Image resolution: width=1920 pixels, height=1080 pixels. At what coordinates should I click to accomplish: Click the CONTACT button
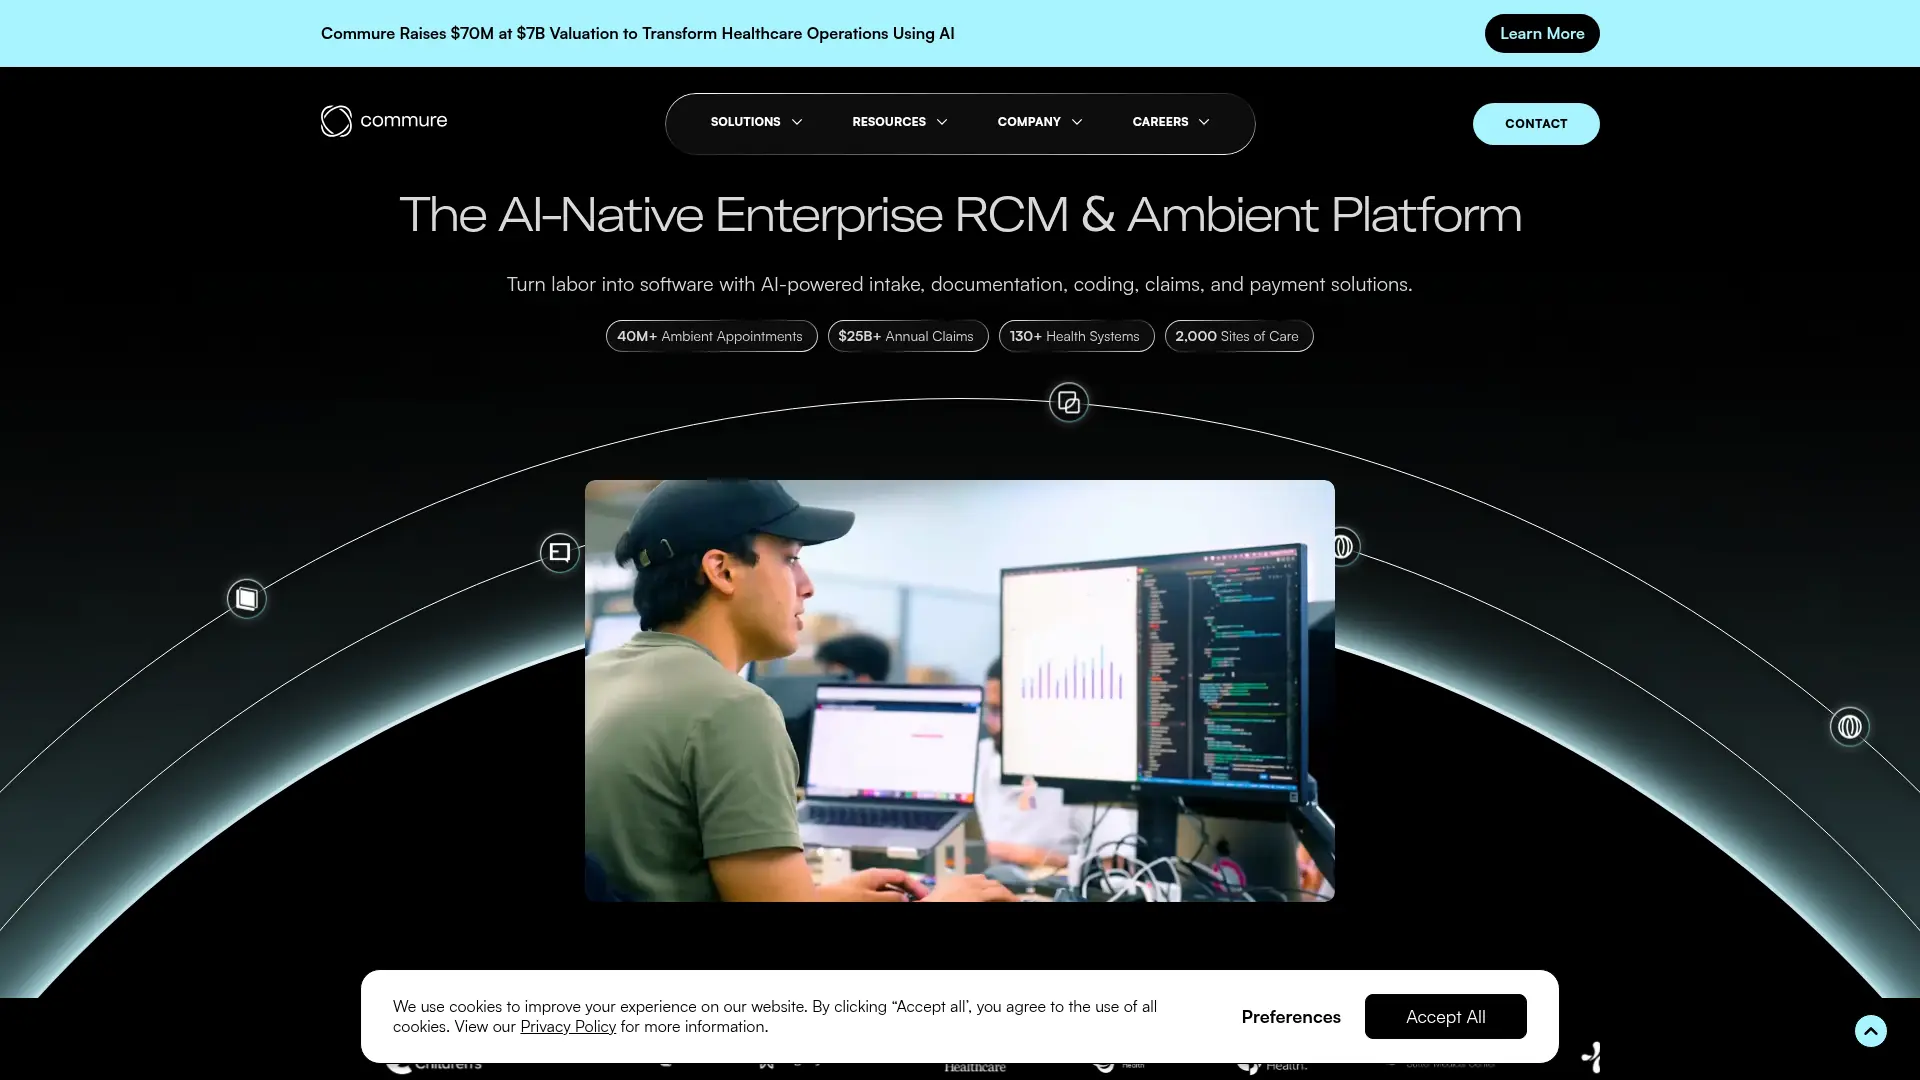pyautogui.click(x=1535, y=124)
